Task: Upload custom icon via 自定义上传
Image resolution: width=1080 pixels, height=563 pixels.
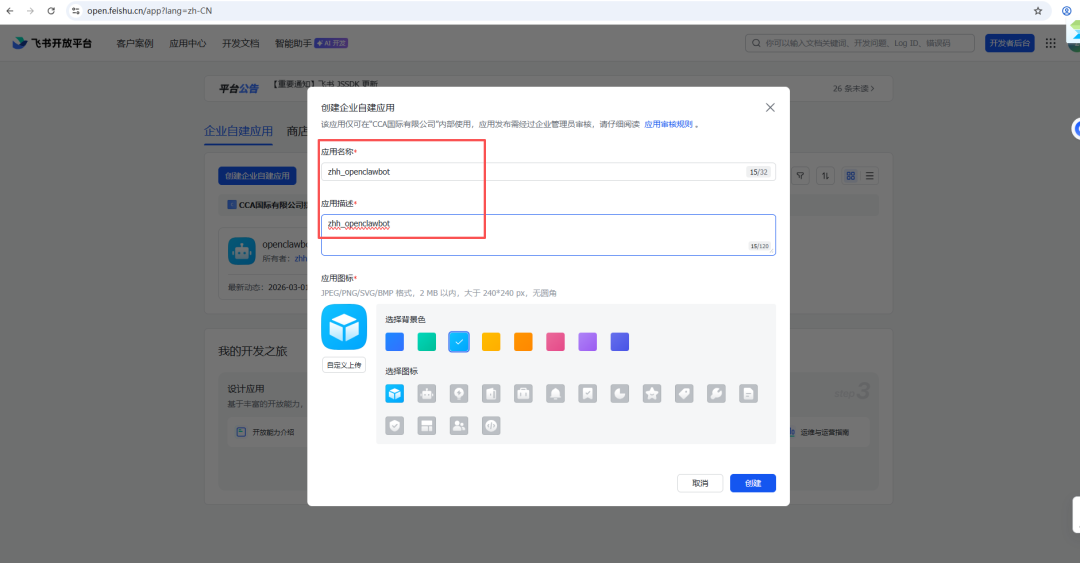Action: click(x=344, y=365)
